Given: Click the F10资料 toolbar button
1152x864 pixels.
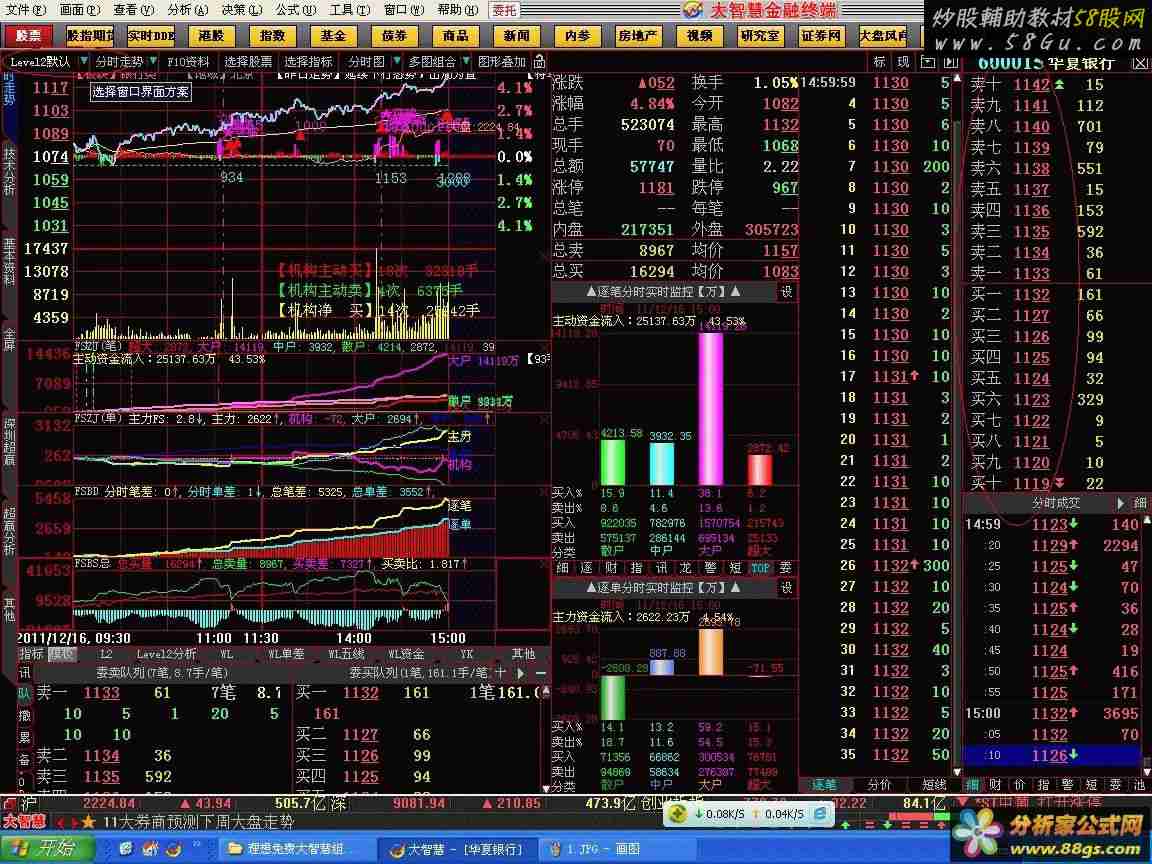Looking at the screenshot, I should [188, 62].
